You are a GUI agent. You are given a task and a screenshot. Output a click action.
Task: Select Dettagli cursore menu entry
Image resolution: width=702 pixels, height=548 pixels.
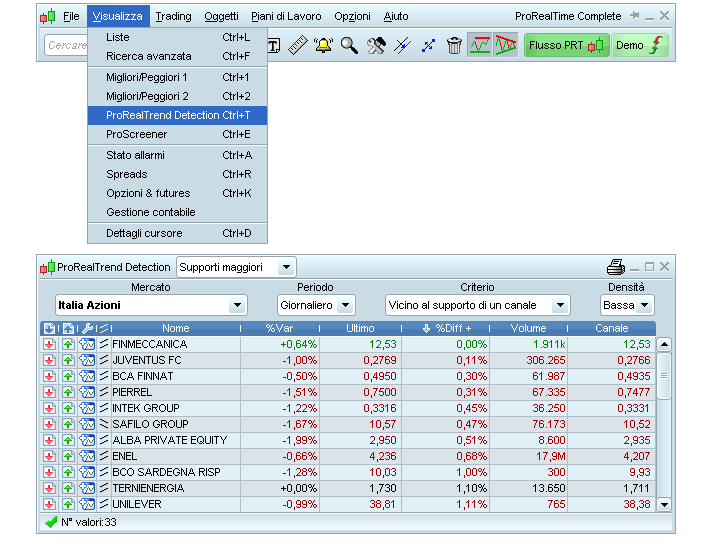(178, 233)
